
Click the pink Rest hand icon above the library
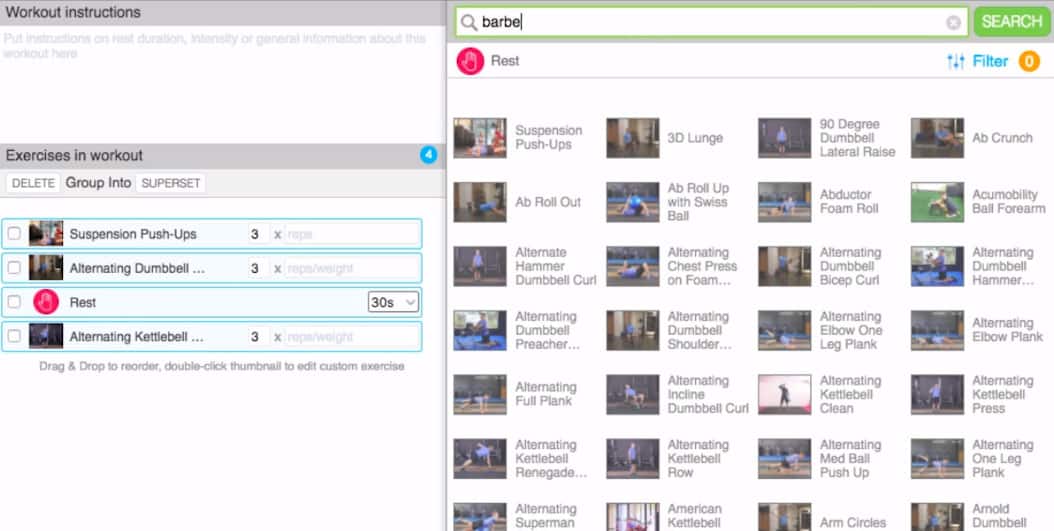tap(470, 61)
